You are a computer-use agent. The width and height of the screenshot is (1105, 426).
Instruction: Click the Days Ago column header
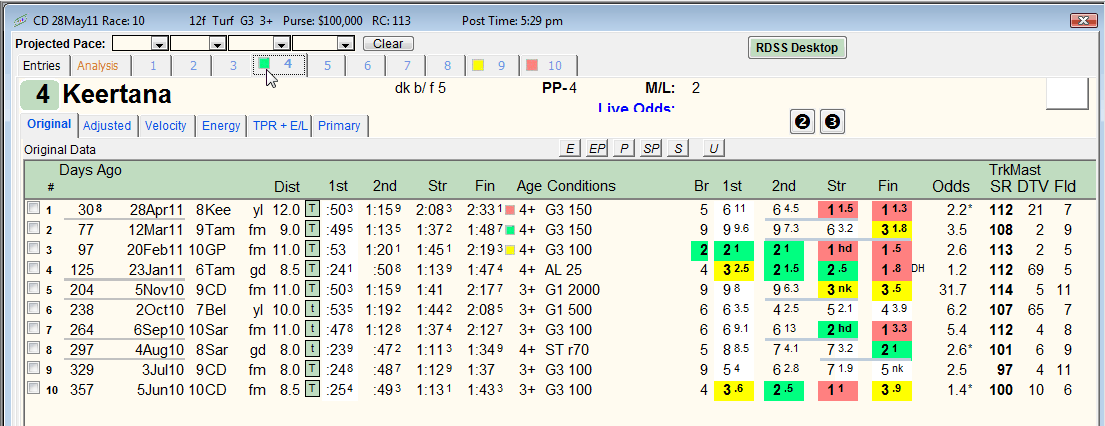point(90,170)
